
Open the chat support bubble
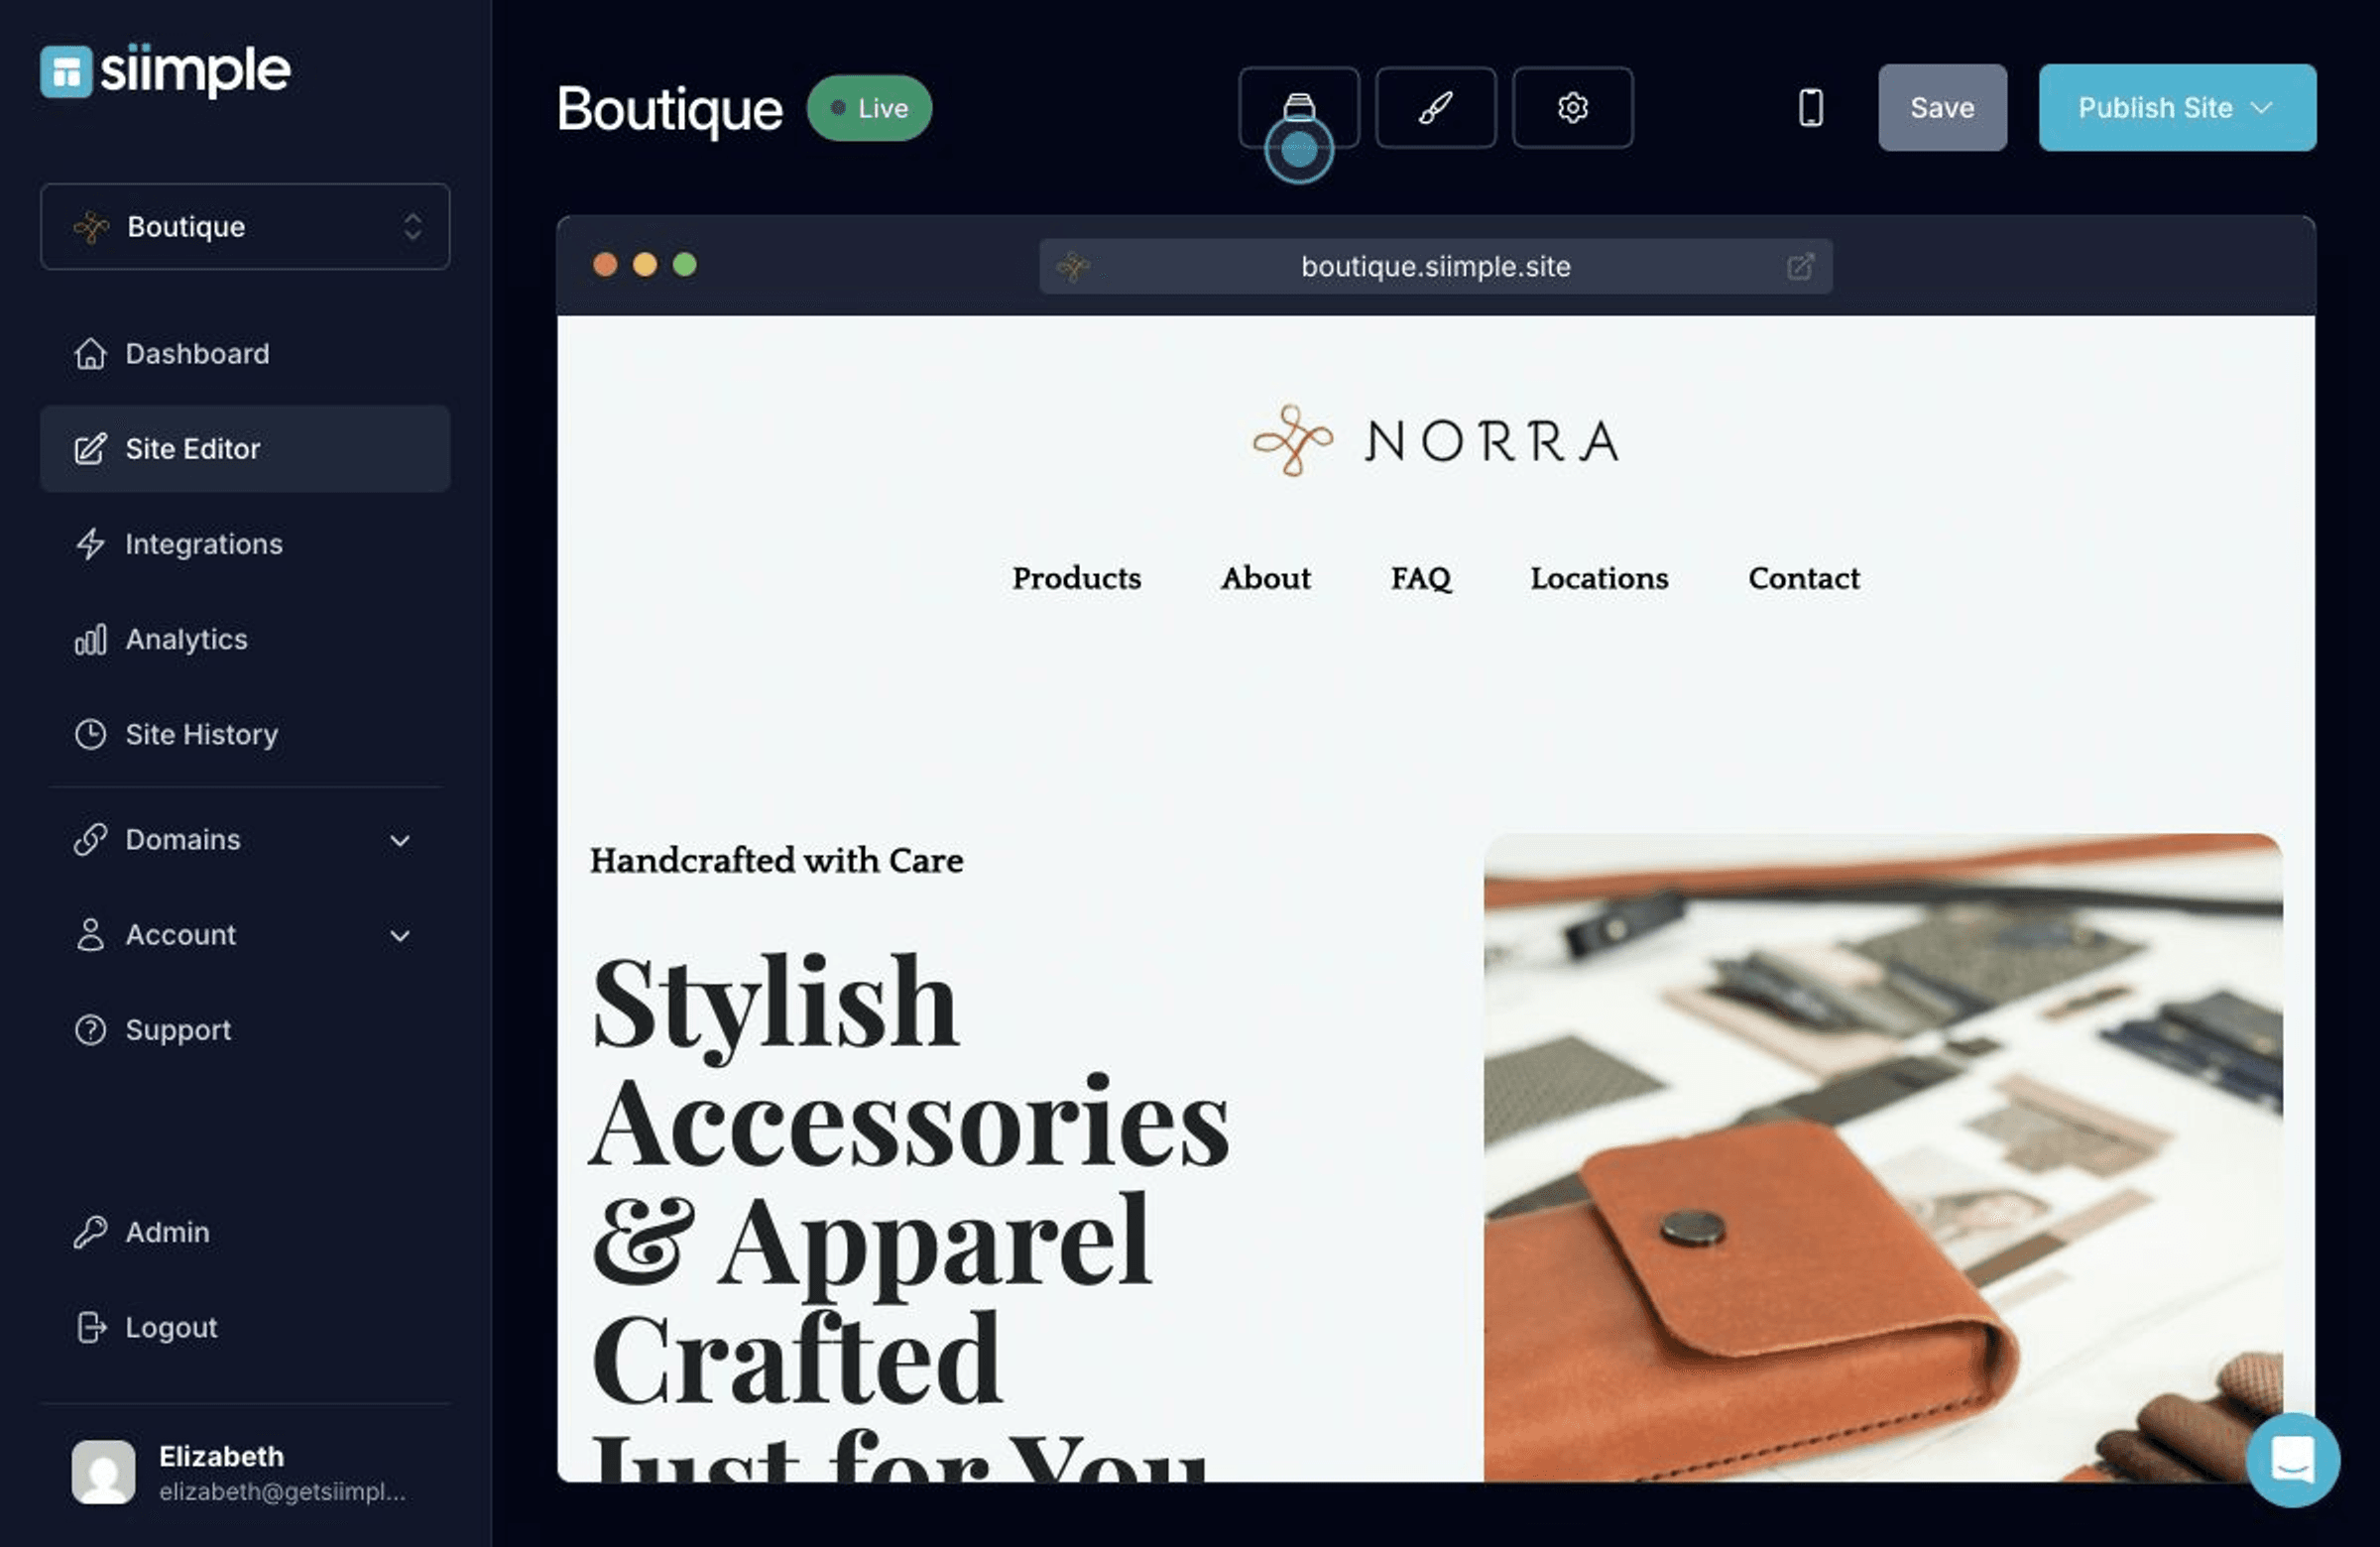pyautogui.click(x=2292, y=1459)
